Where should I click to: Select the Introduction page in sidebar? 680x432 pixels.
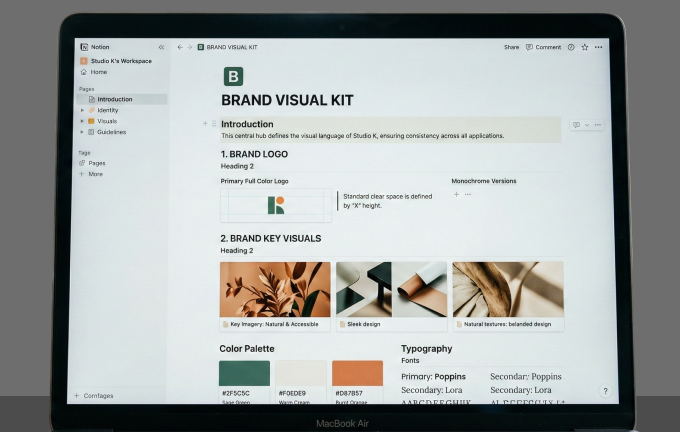coord(122,99)
